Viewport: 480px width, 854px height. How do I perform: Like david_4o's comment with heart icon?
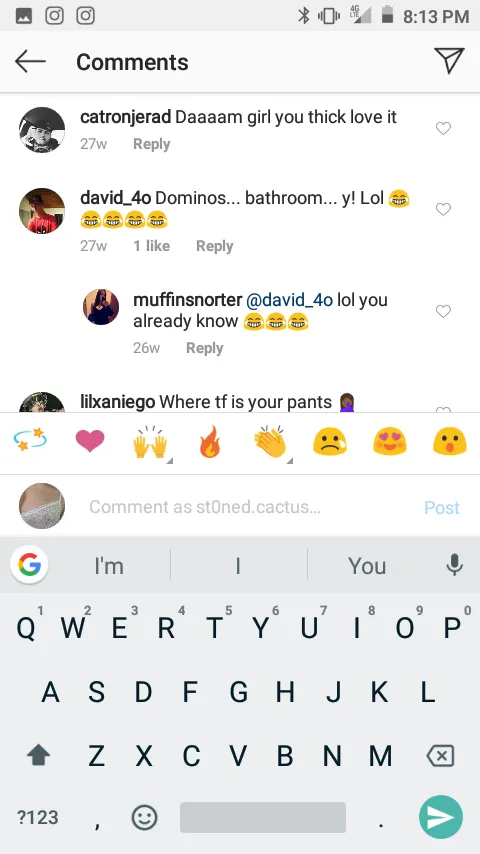click(x=443, y=209)
